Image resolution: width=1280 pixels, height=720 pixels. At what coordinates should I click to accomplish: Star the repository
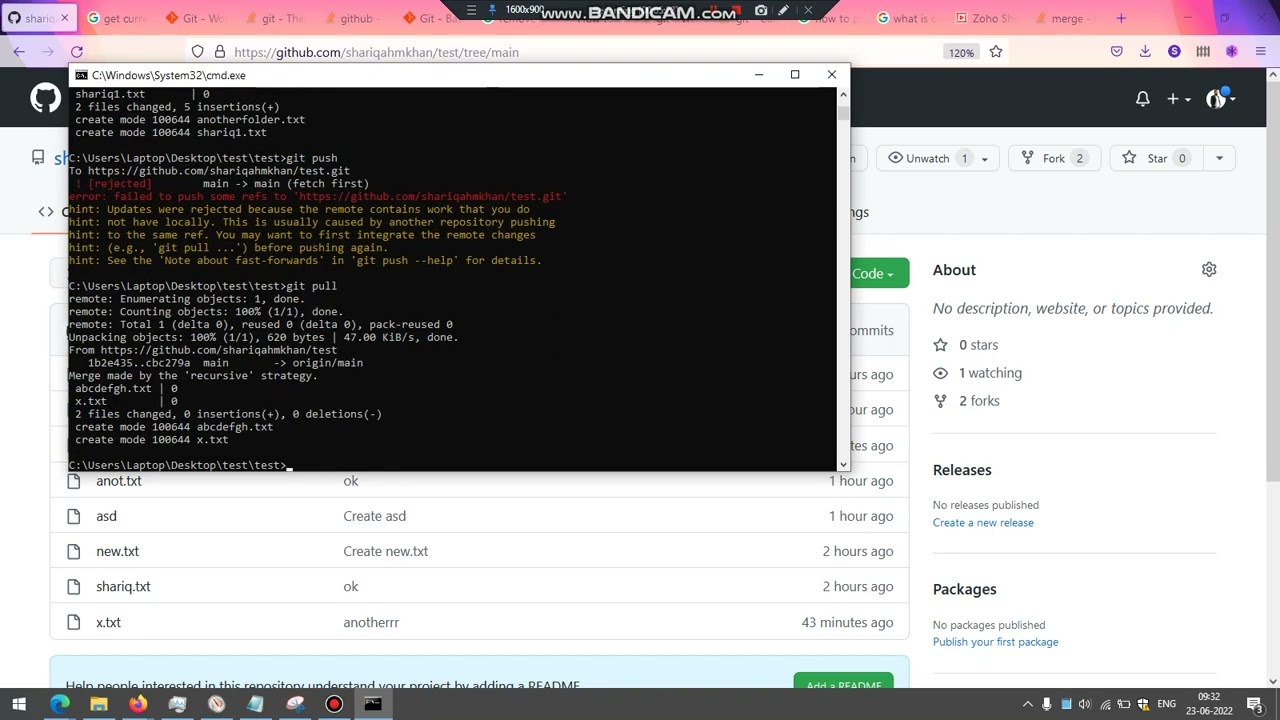tap(1154, 158)
